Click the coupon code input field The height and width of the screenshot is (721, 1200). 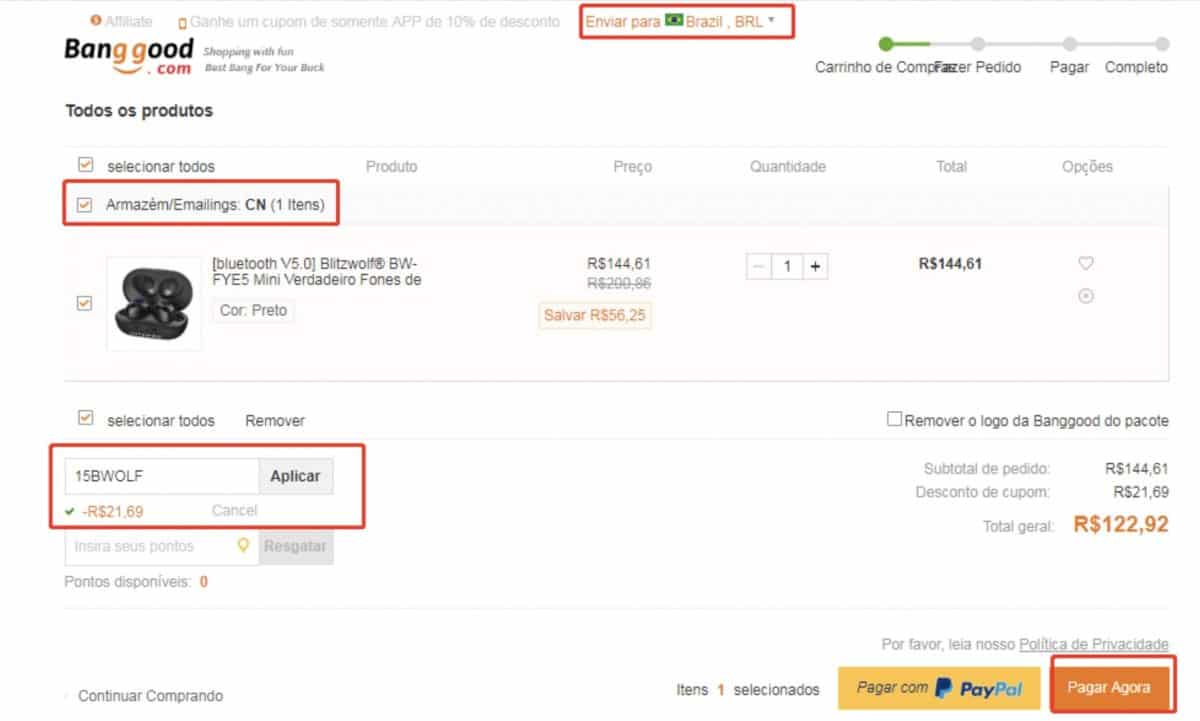click(x=162, y=476)
